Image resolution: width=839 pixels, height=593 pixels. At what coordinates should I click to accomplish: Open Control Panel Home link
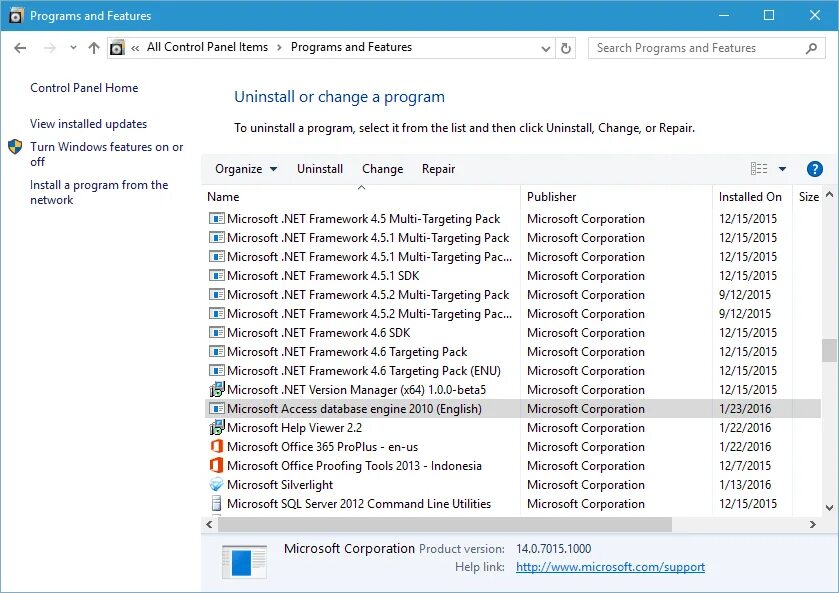coord(84,88)
